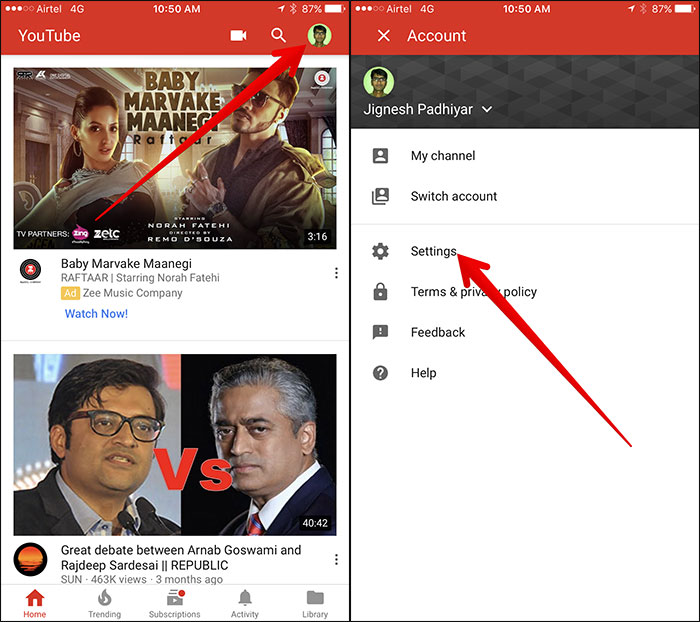Tap 463K views metadata line
Screen dimensions: 700x622
[x=142, y=580]
